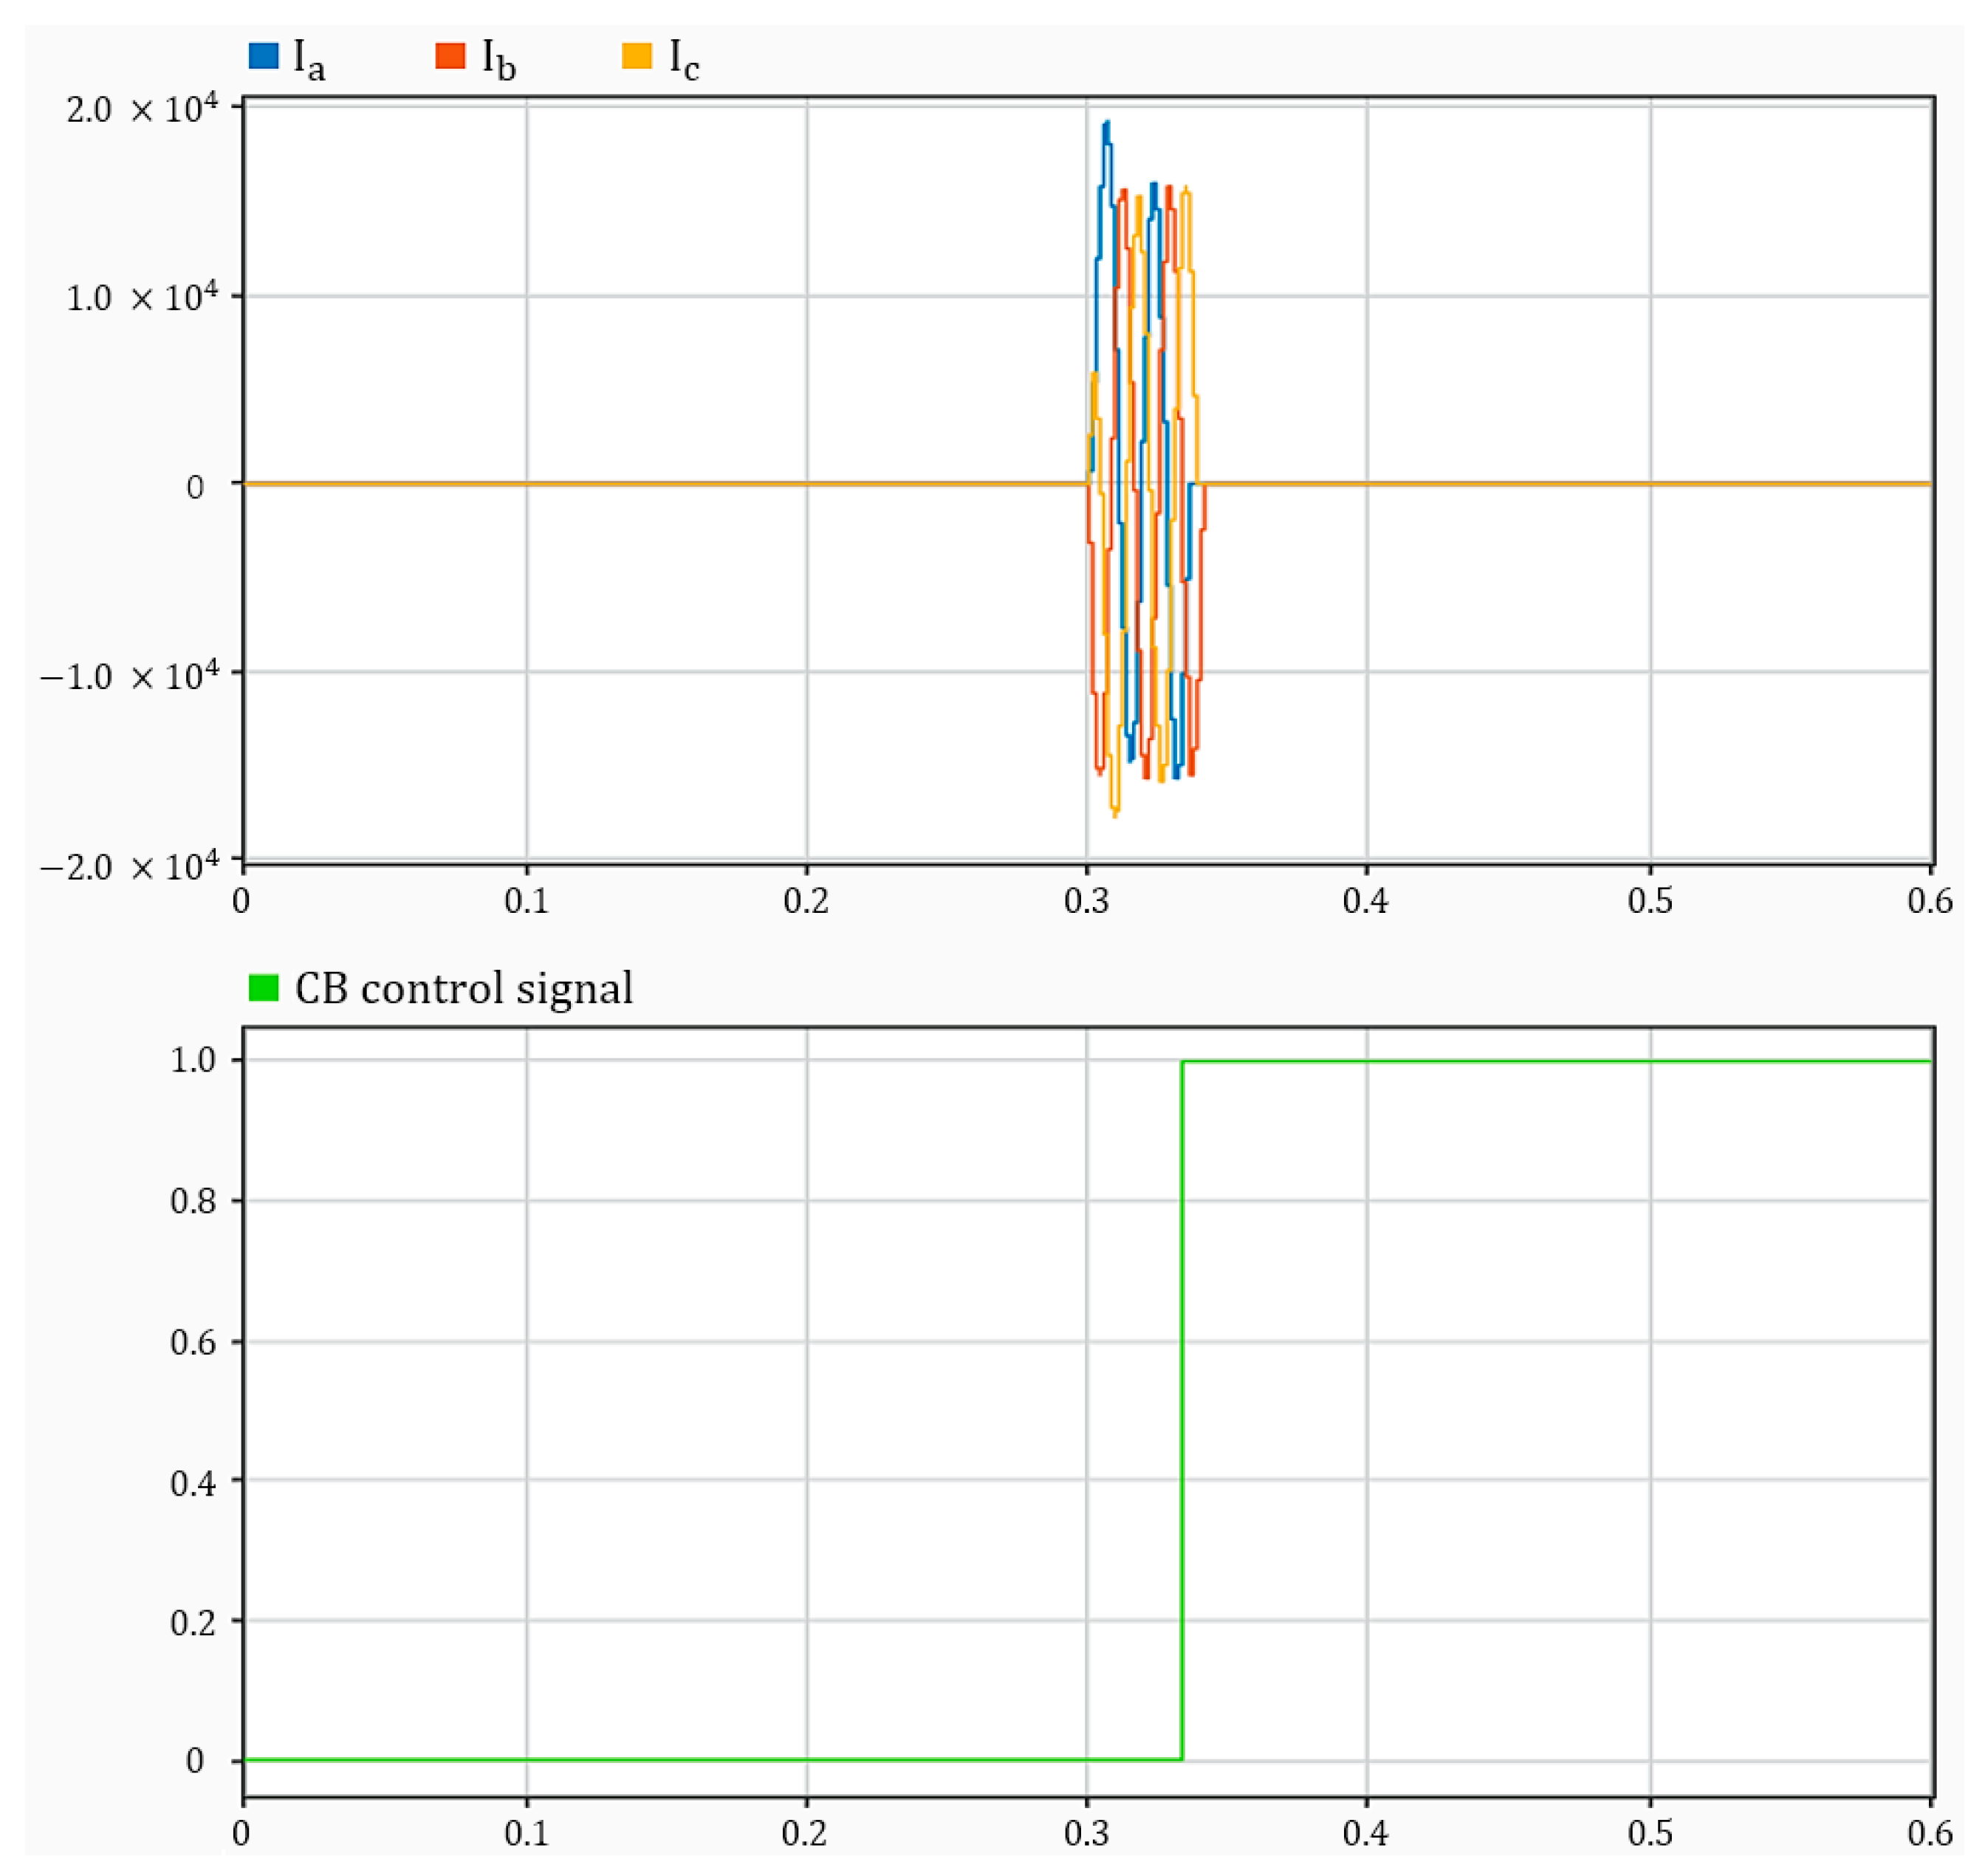The image size is (1985, 1876).
Task: Click the blue Ia legend swatch
Action: coord(263,56)
